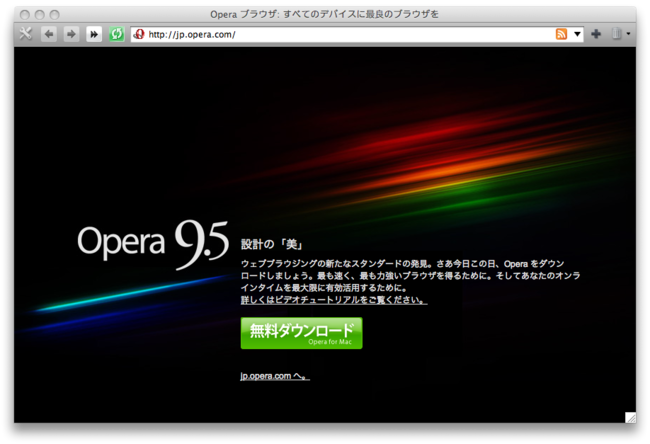The image size is (650, 444).
Task: Minimize the Opera window
Action: [x=39, y=15]
